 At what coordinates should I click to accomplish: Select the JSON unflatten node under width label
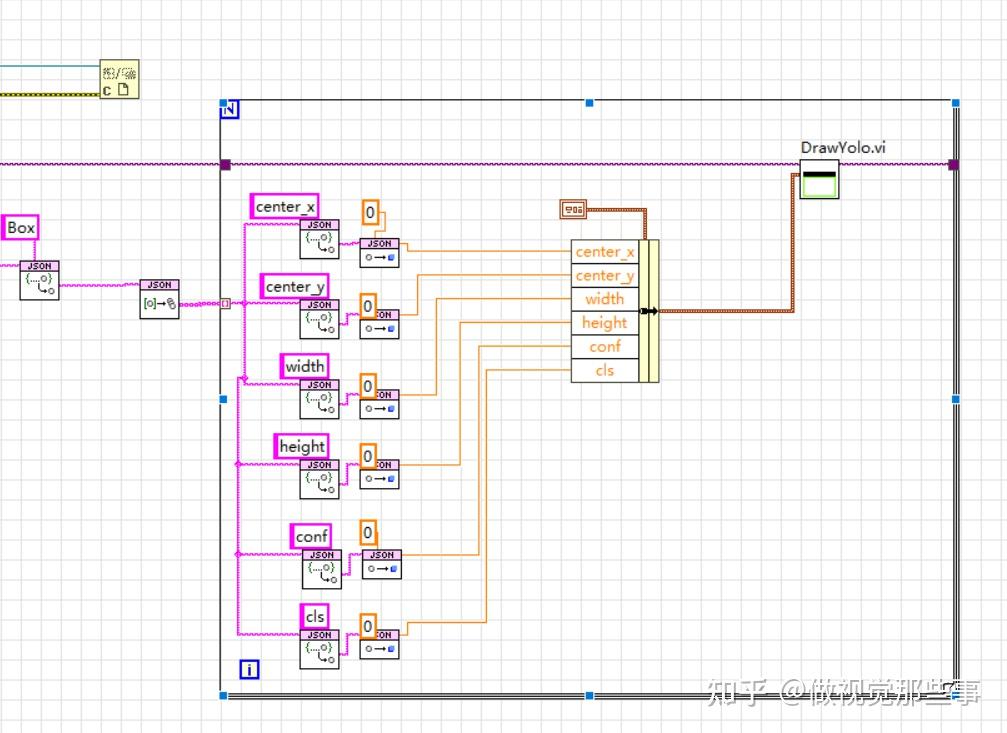[x=318, y=397]
